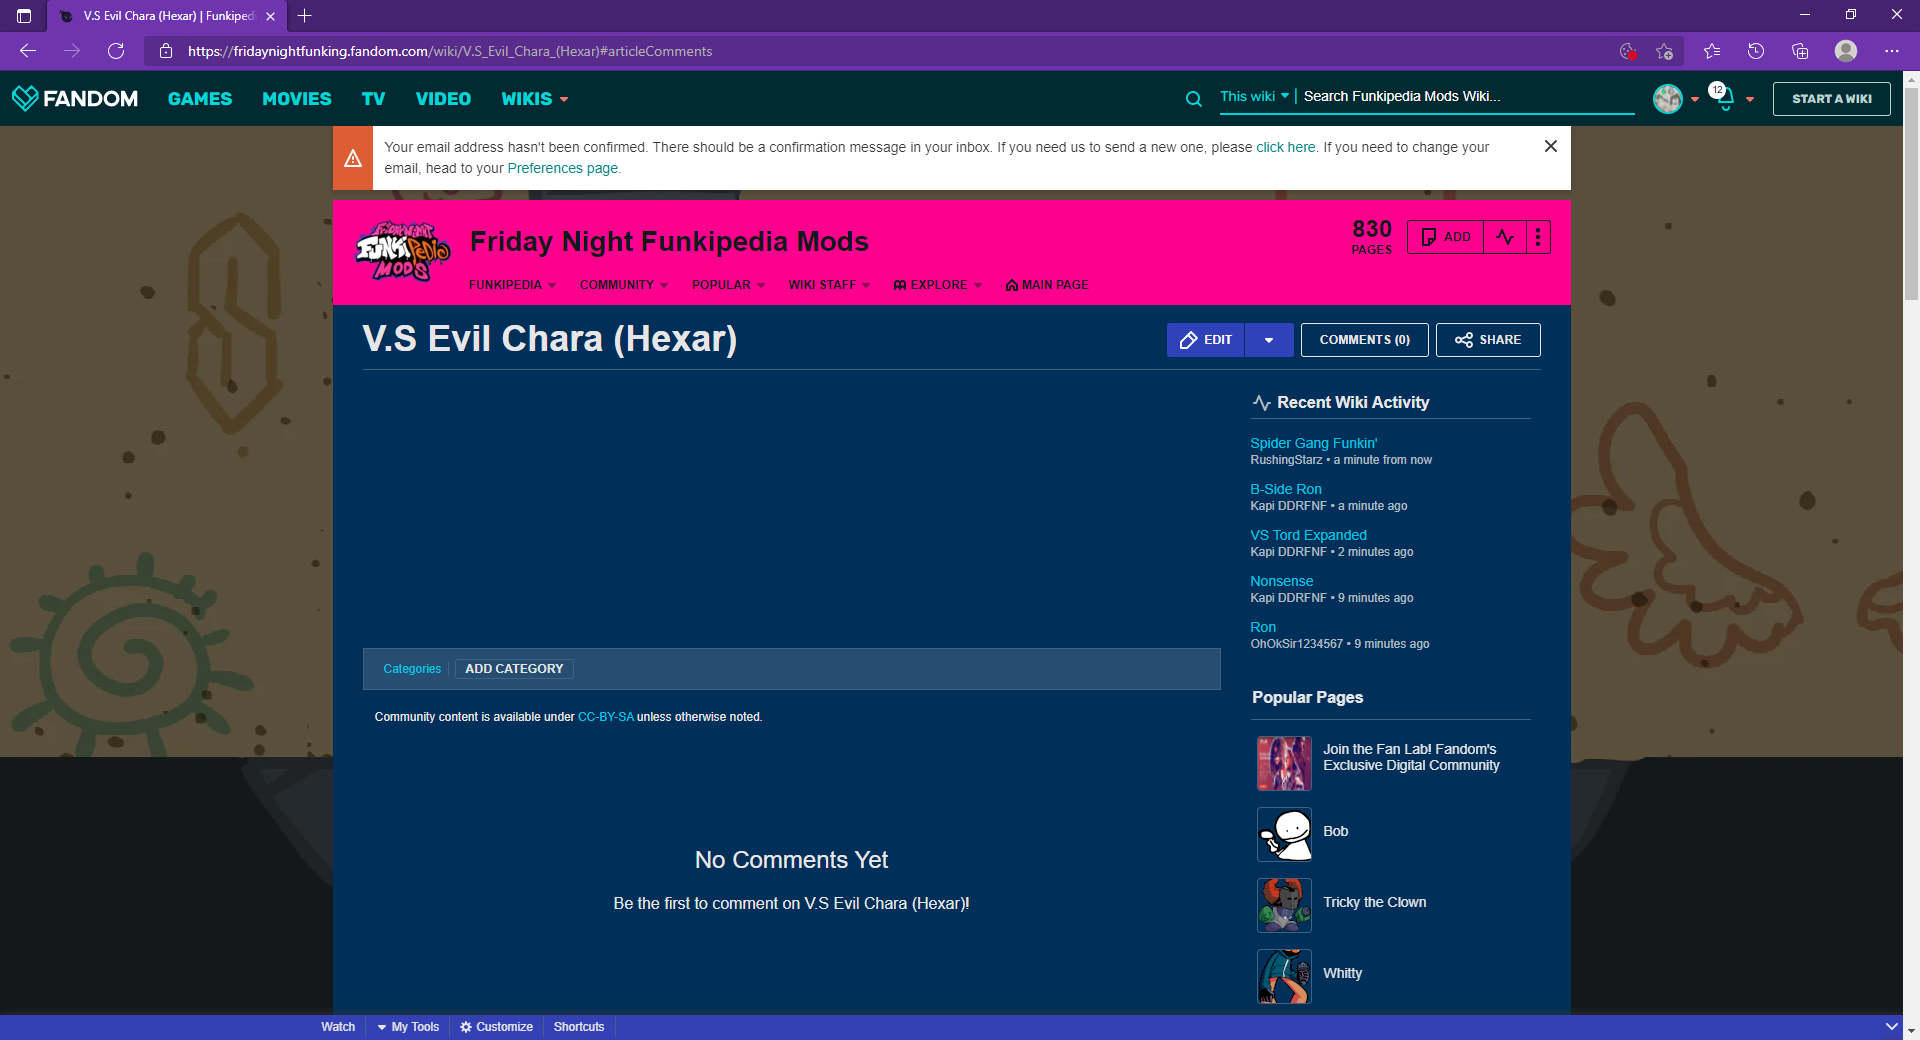Edit the V.S Evil Chara page

point(1205,340)
